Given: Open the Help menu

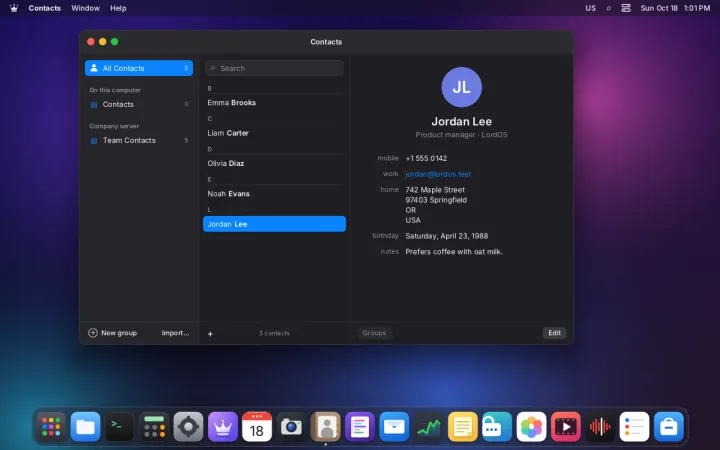Looking at the screenshot, I should click(118, 8).
